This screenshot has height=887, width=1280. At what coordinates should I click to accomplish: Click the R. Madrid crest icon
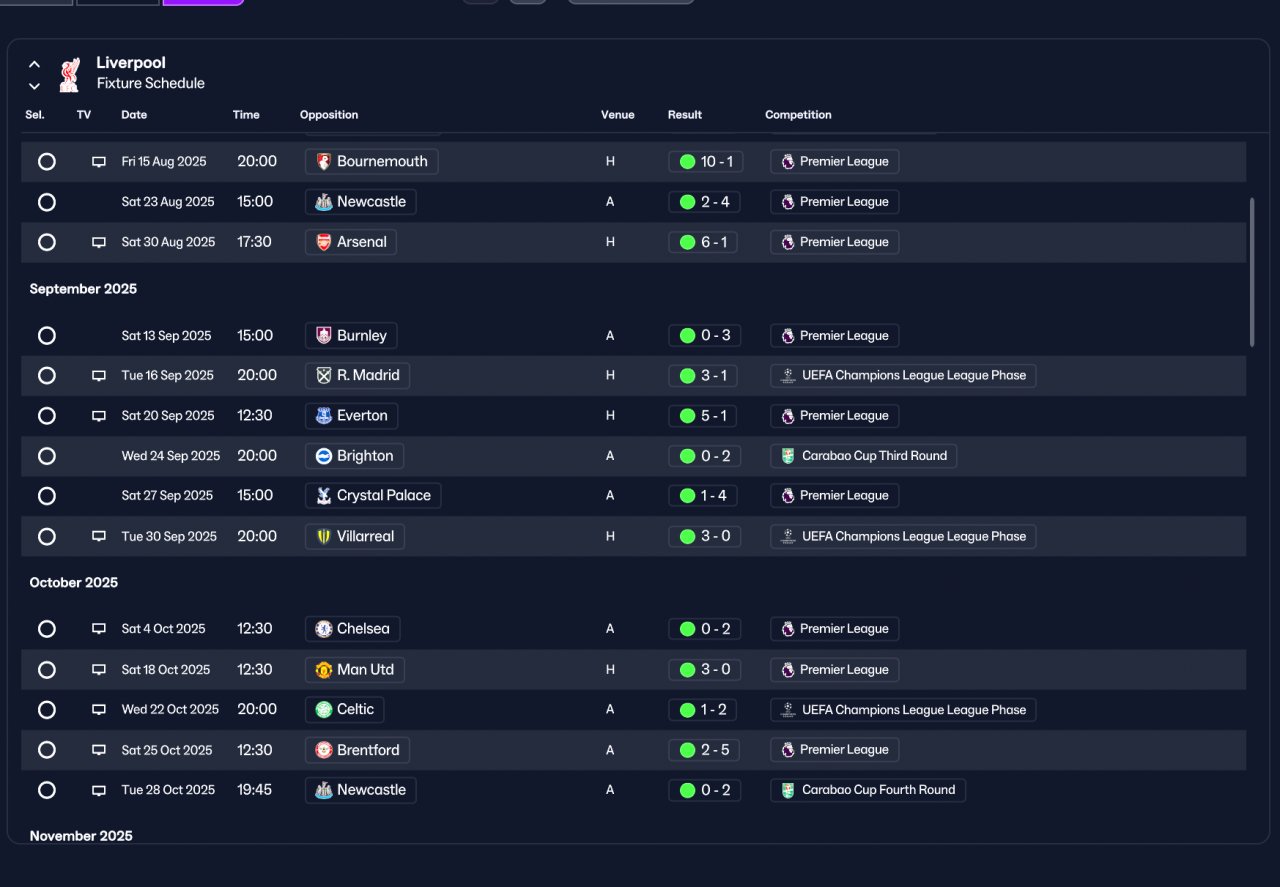click(324, 376)
